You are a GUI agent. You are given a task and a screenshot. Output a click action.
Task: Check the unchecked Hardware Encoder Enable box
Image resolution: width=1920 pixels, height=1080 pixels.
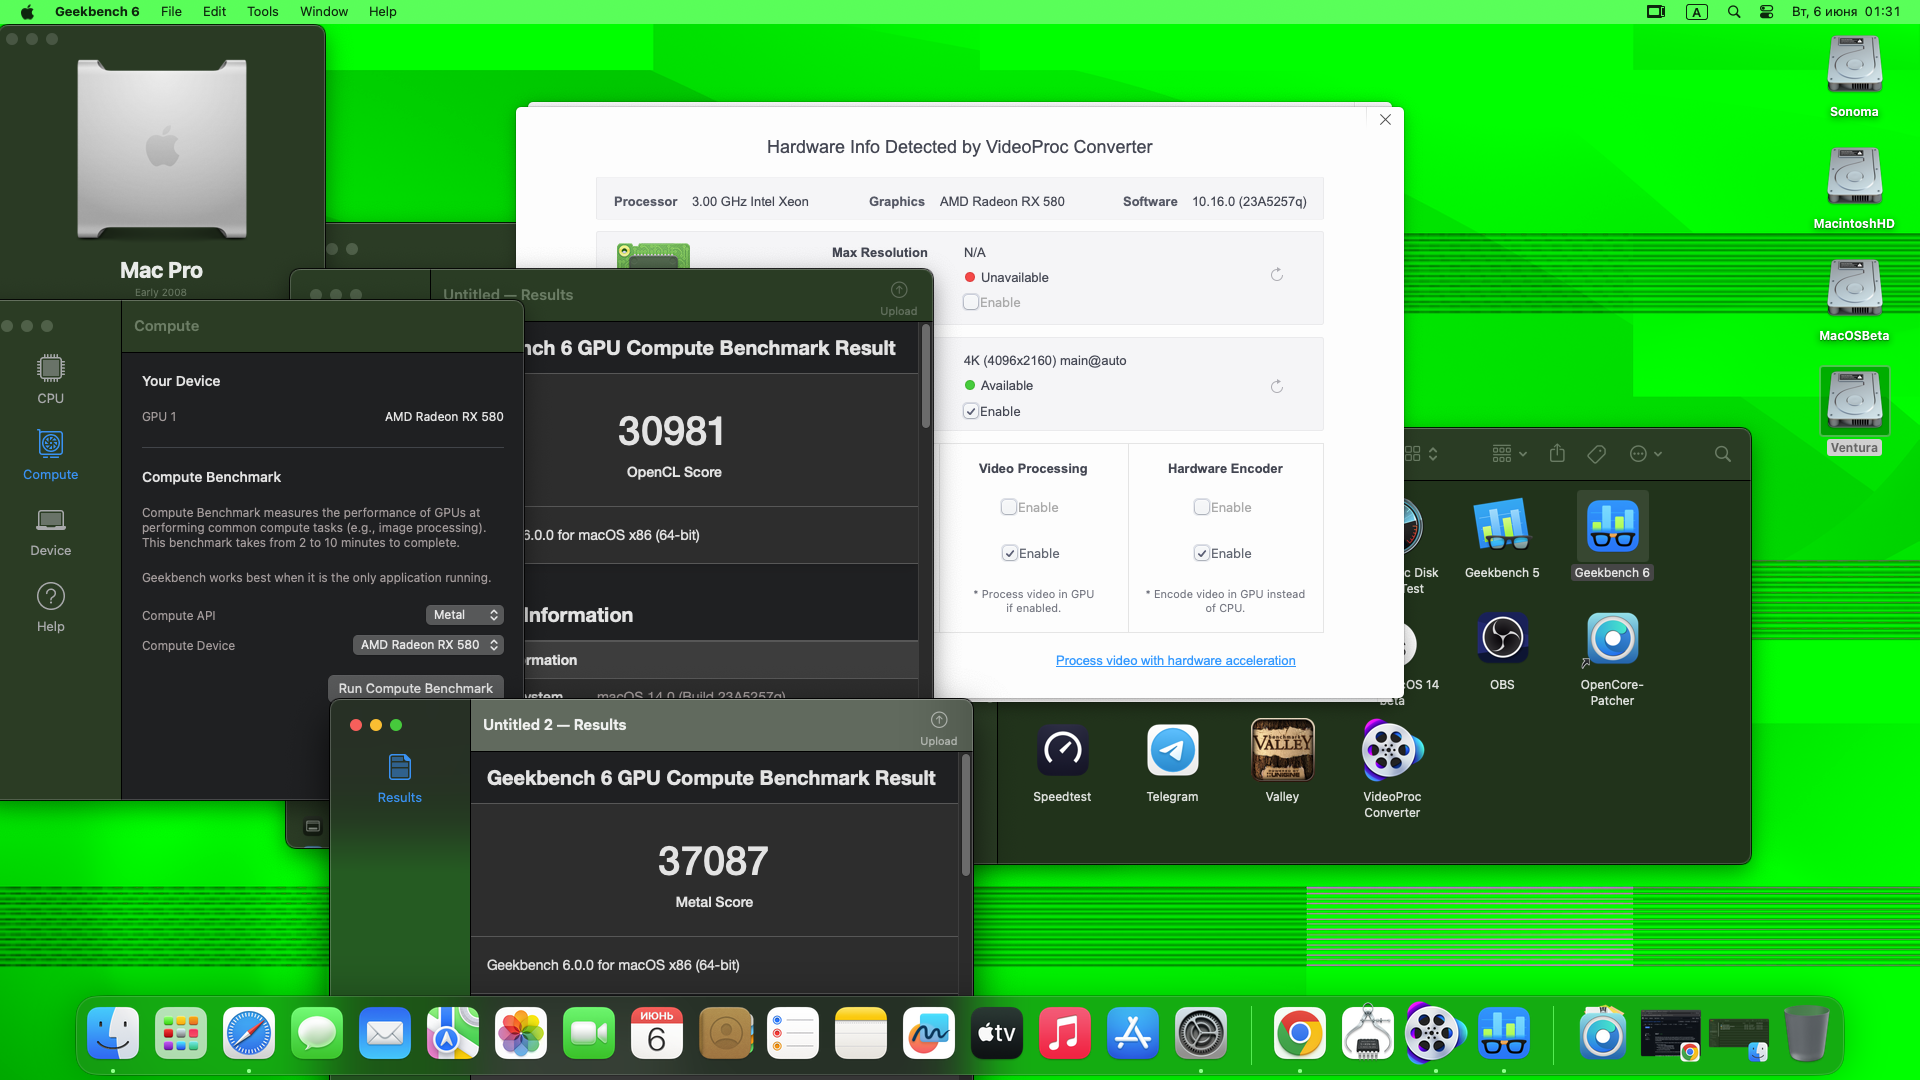tap(1202, 507)
